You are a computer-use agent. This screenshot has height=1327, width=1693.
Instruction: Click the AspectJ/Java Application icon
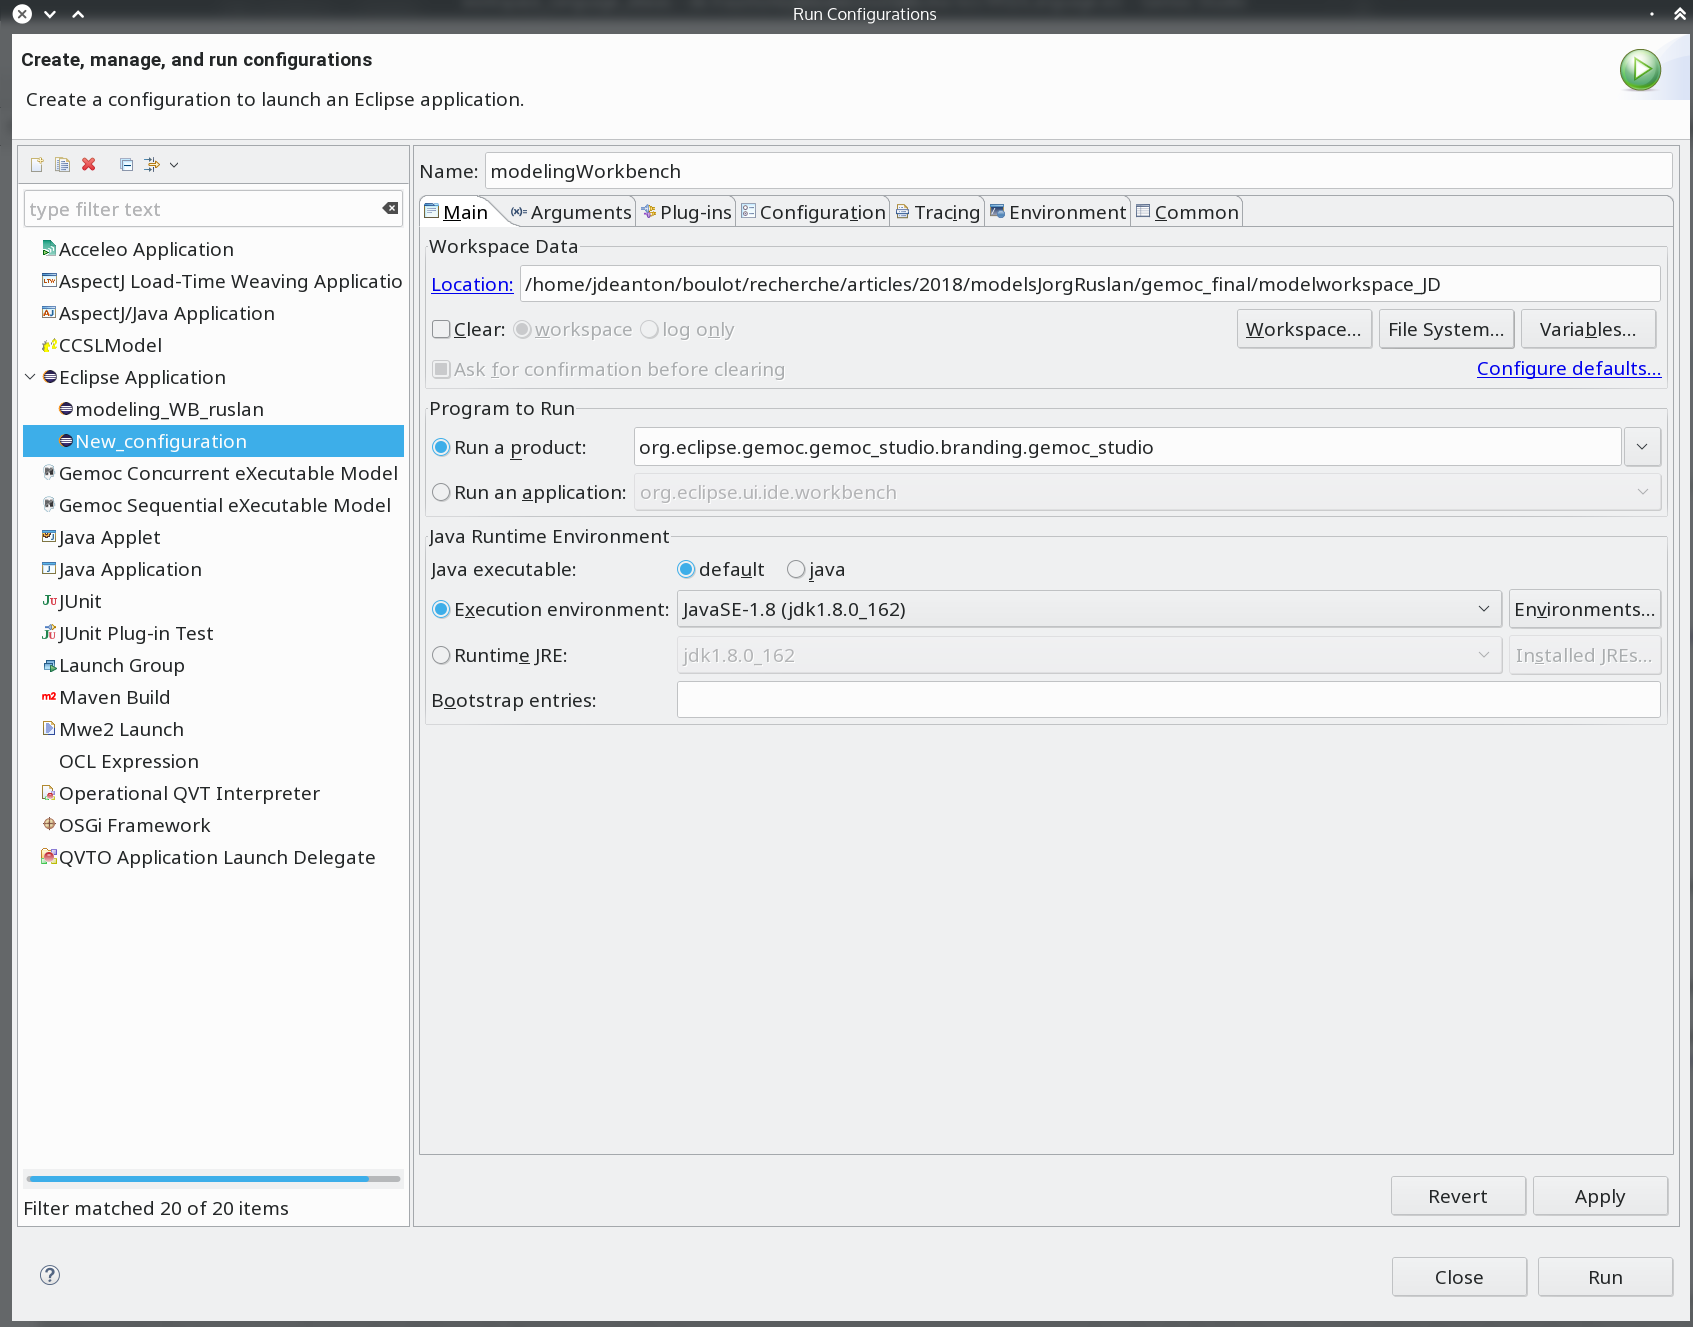pyautogui.click(x=49, y=312)
